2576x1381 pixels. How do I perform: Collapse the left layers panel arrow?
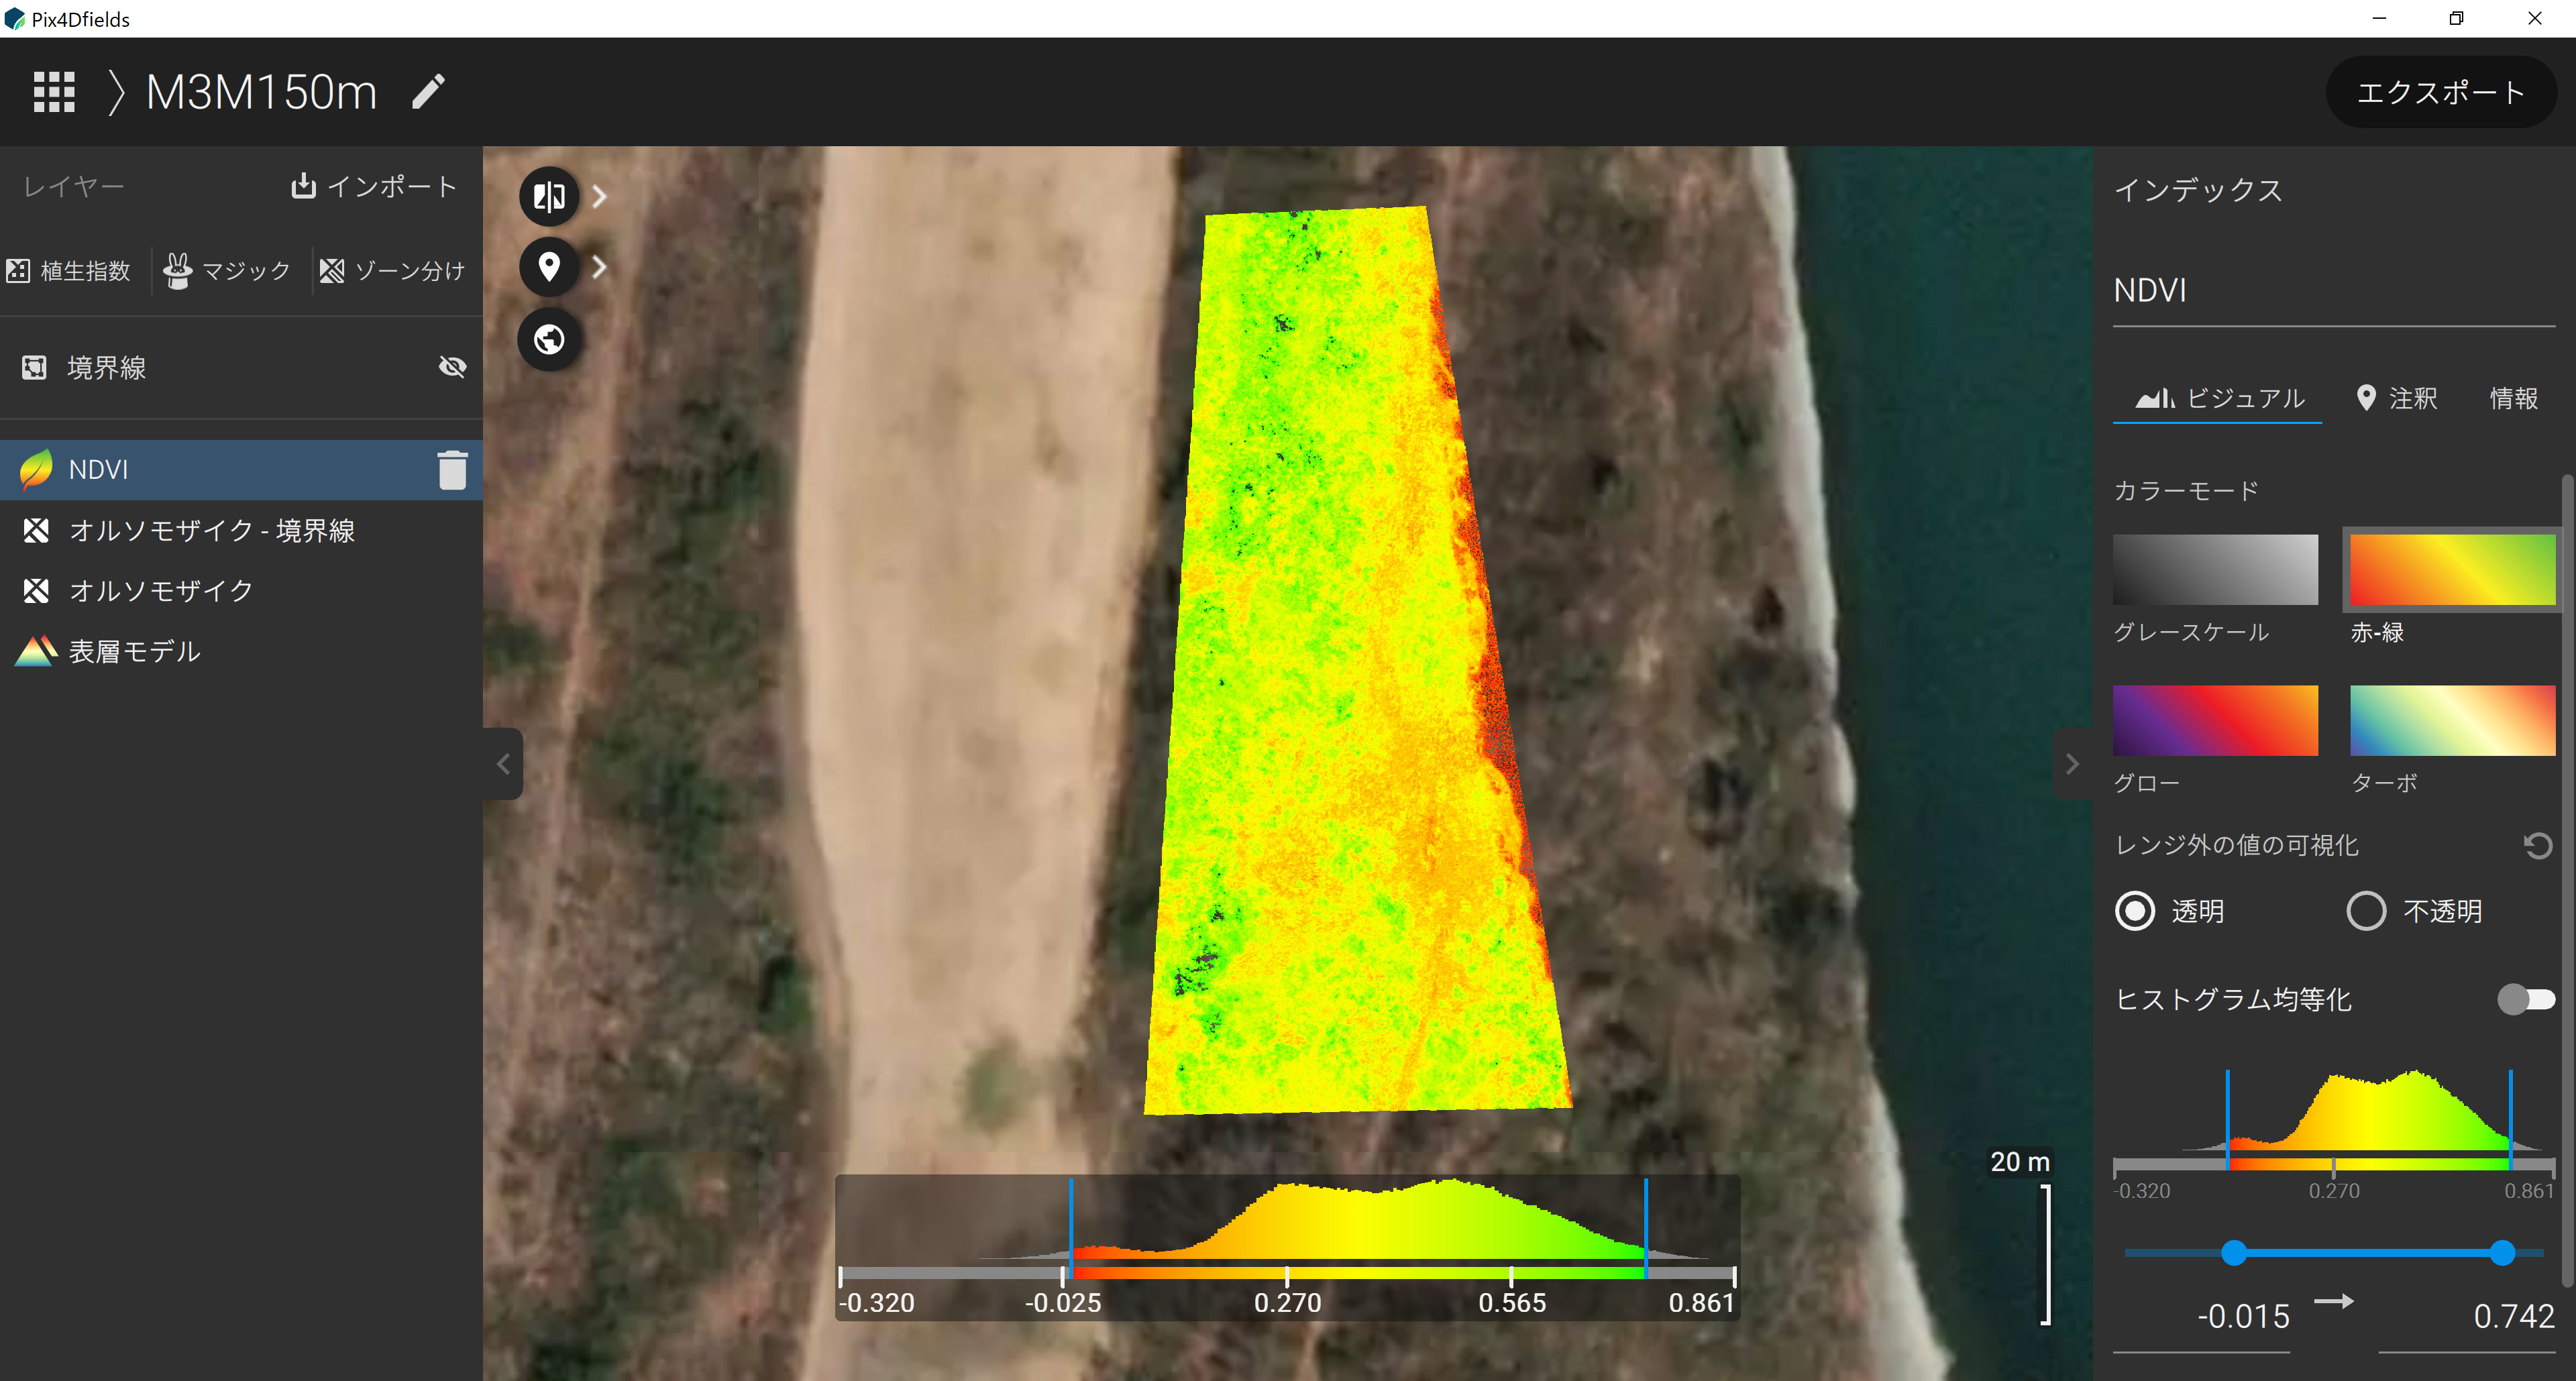[x=503, y=764]
